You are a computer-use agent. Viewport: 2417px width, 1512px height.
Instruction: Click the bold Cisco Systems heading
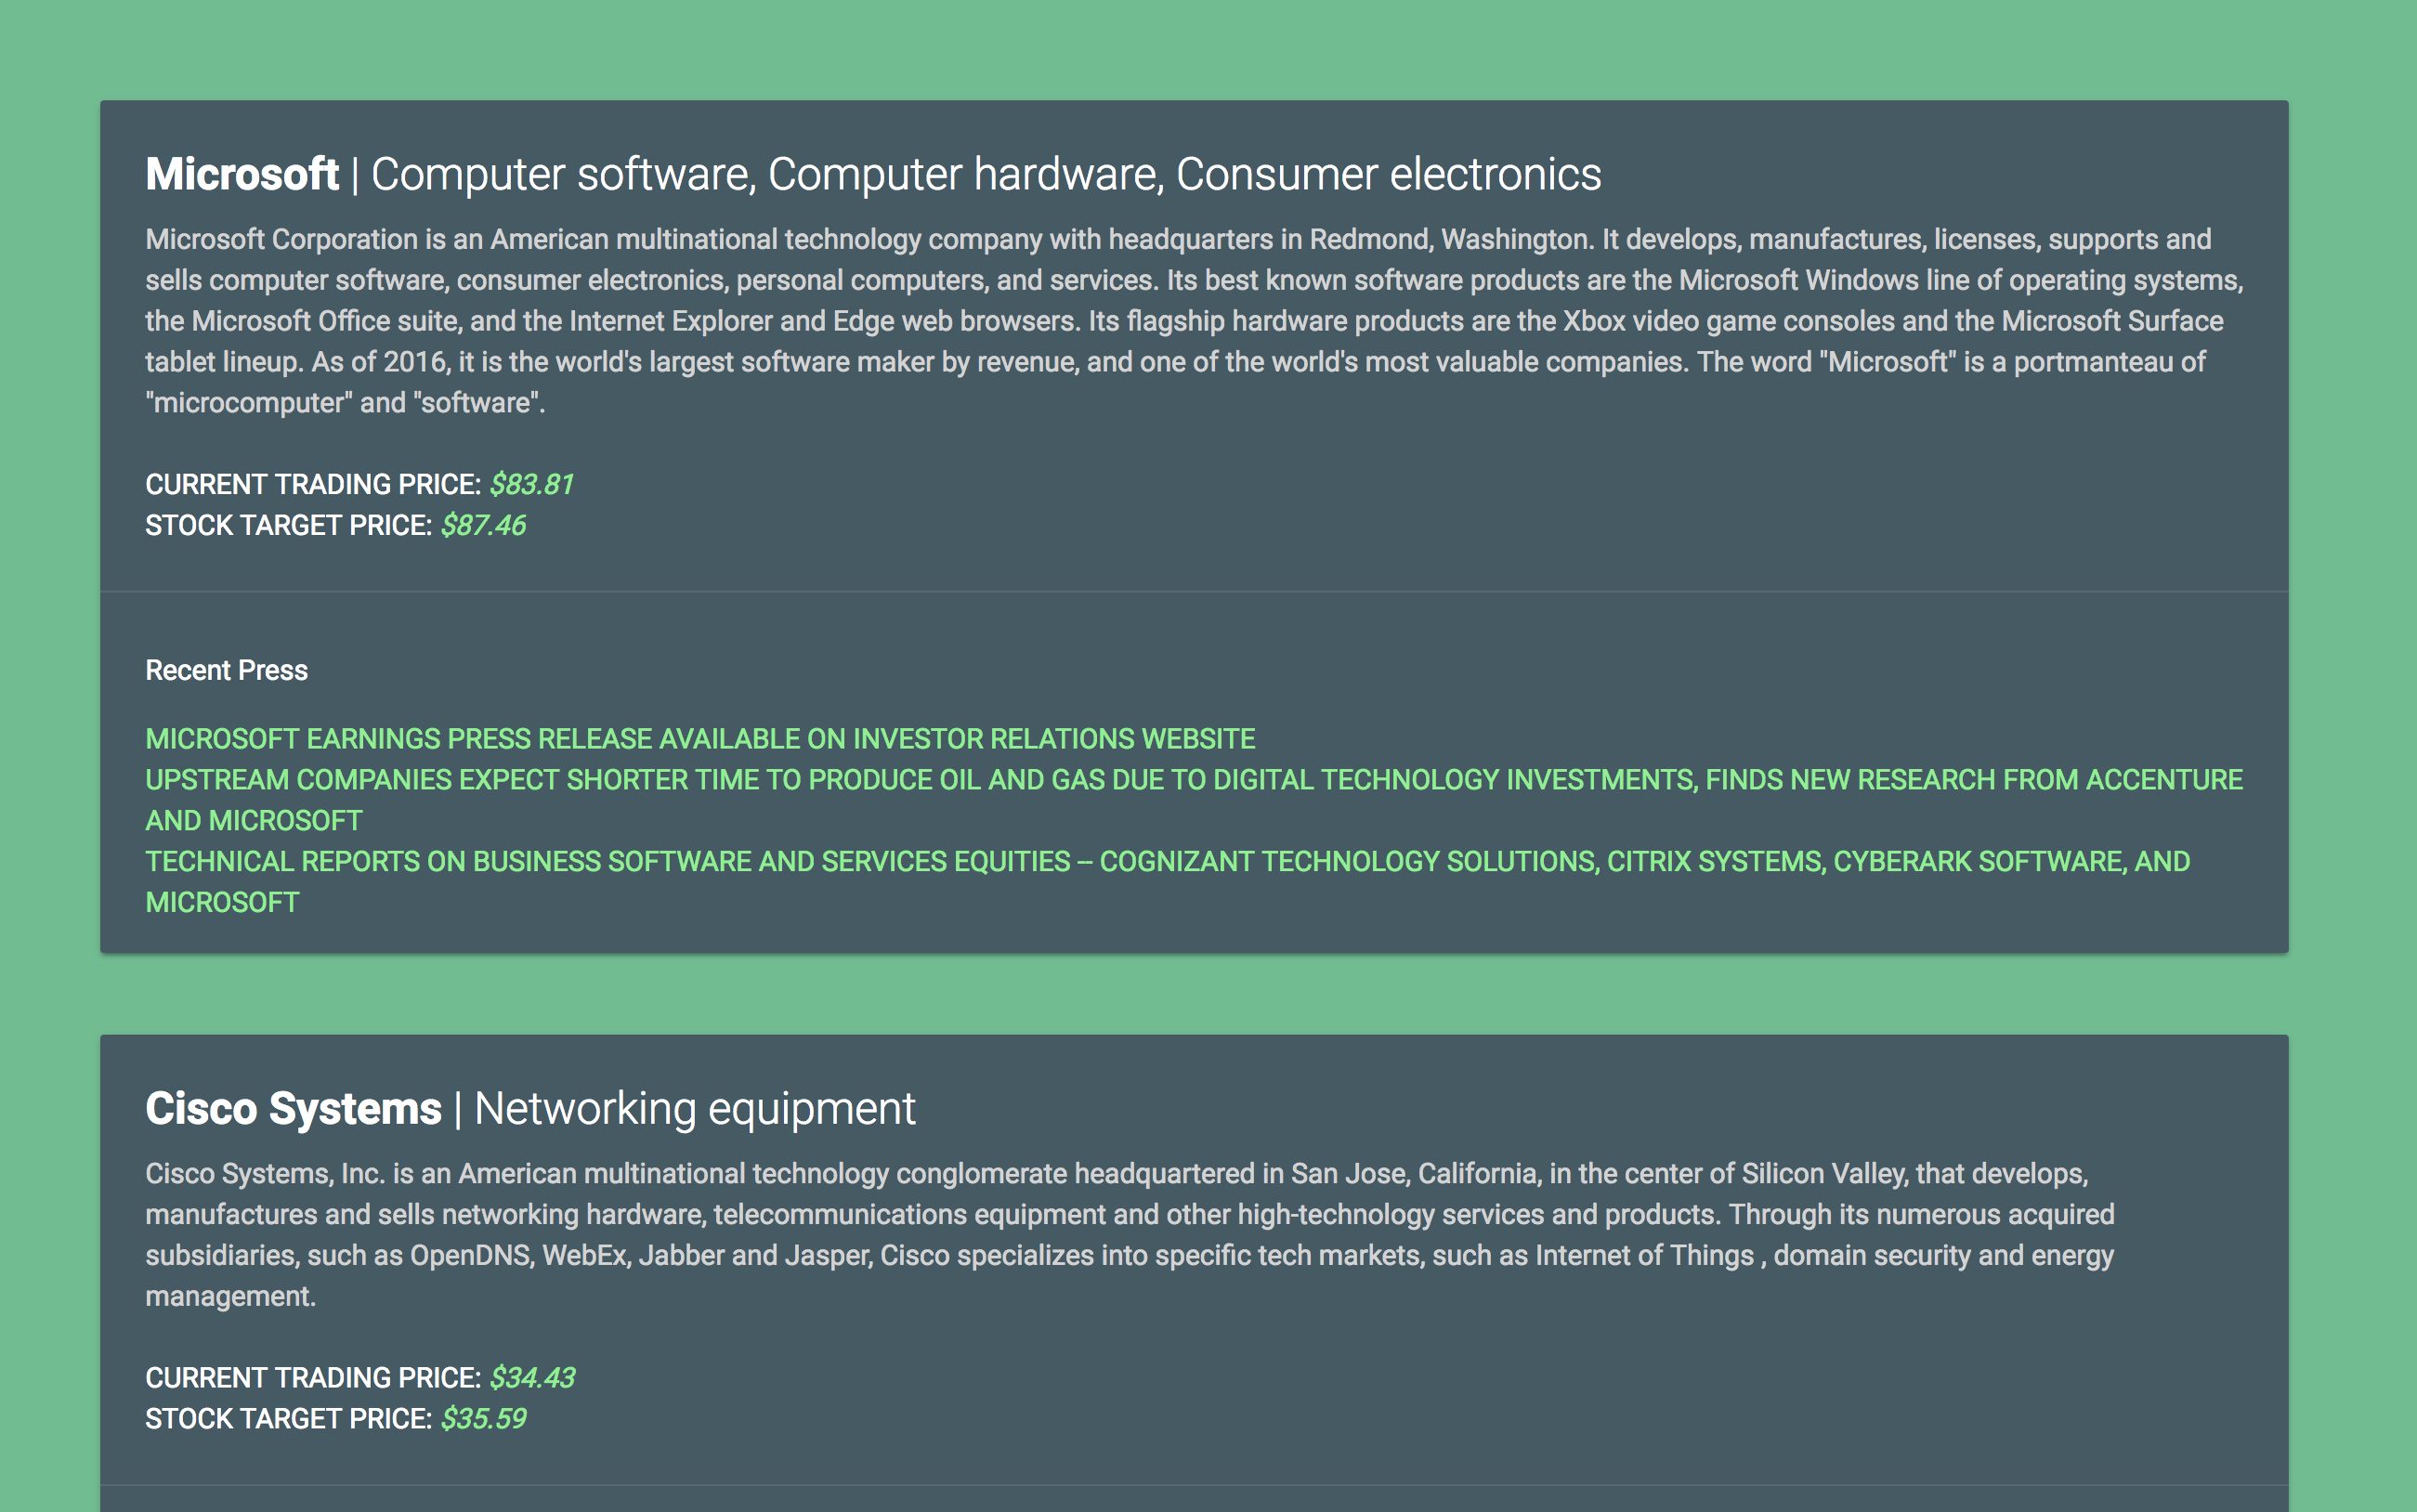coord(293,1109)
